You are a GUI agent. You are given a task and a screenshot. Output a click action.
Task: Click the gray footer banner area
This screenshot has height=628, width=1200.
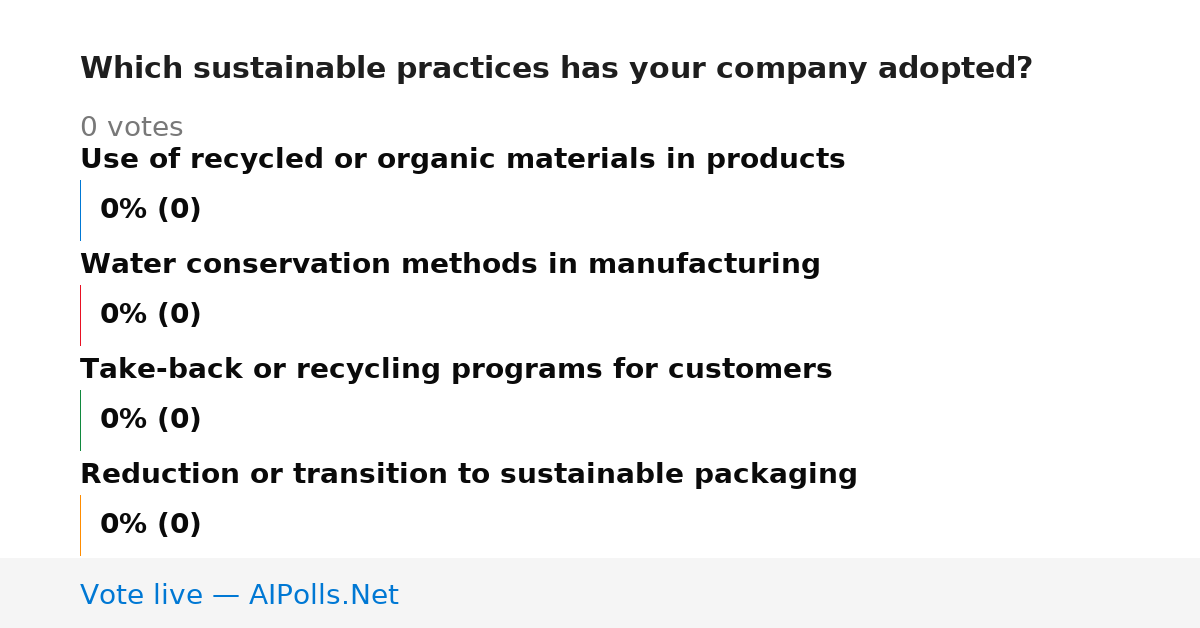click(x=600, y=593)
